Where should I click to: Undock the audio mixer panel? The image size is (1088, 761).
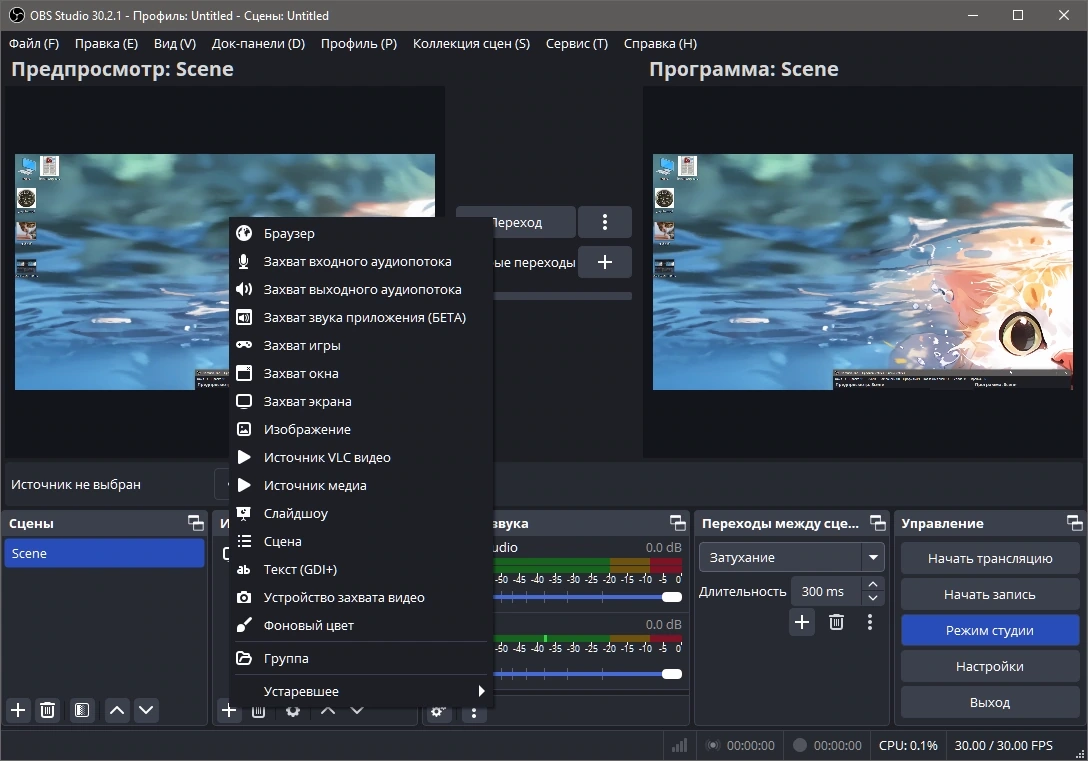point(677,523)
